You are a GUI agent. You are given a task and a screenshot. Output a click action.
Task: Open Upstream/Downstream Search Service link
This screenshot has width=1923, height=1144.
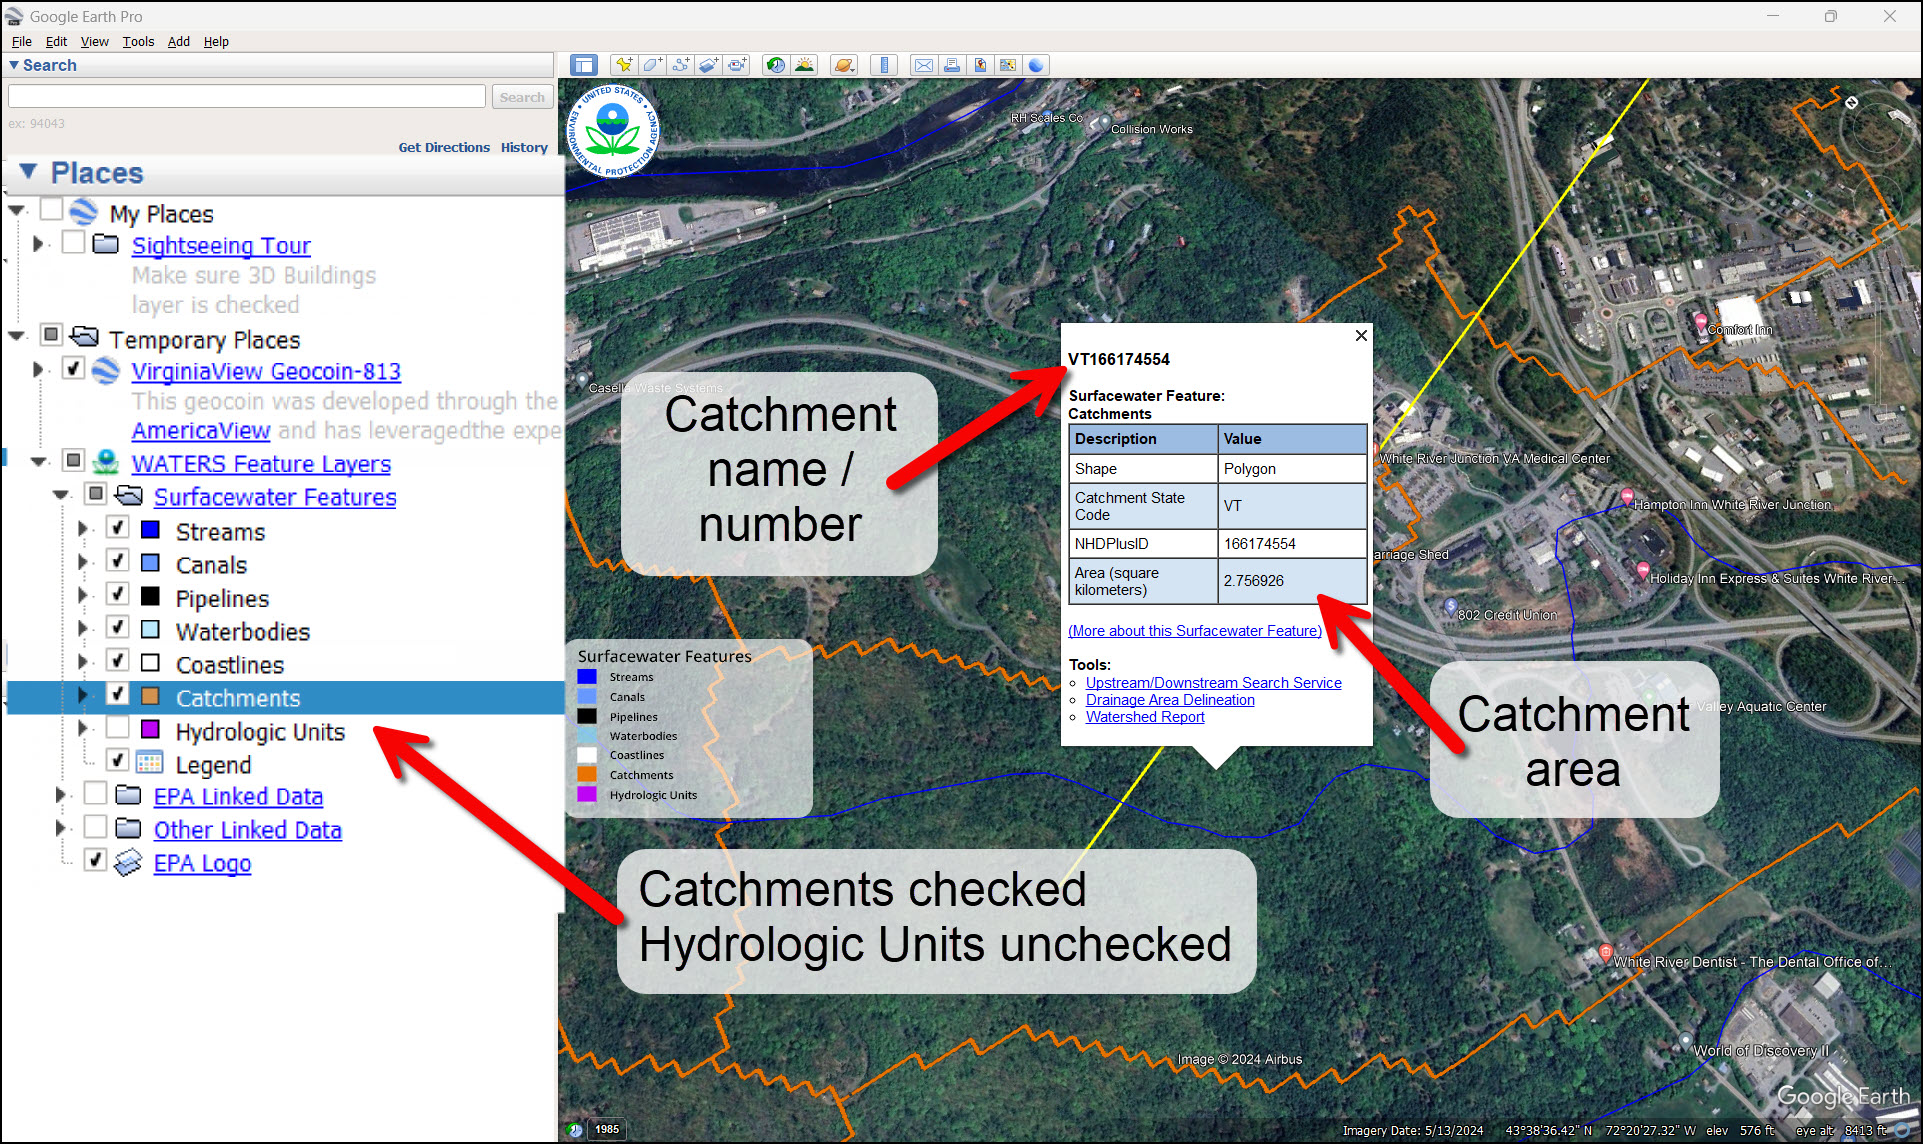[x=1213, y=683]
